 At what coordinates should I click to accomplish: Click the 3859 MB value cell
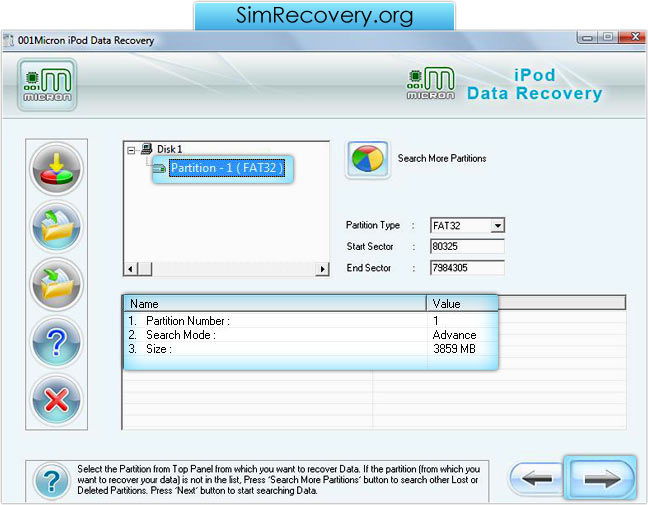pos(455,349)
